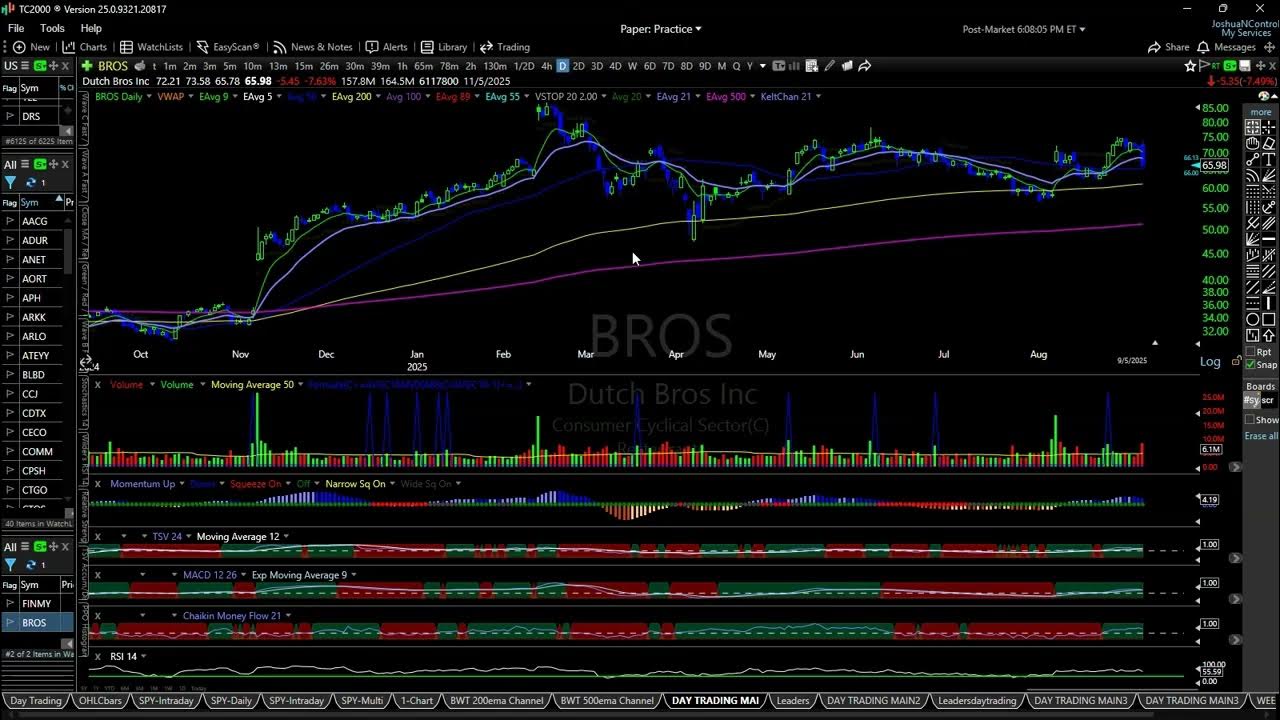Enable the Rpt checkbox
This screenshot has width=1280, height=720.
[1250, 352]
